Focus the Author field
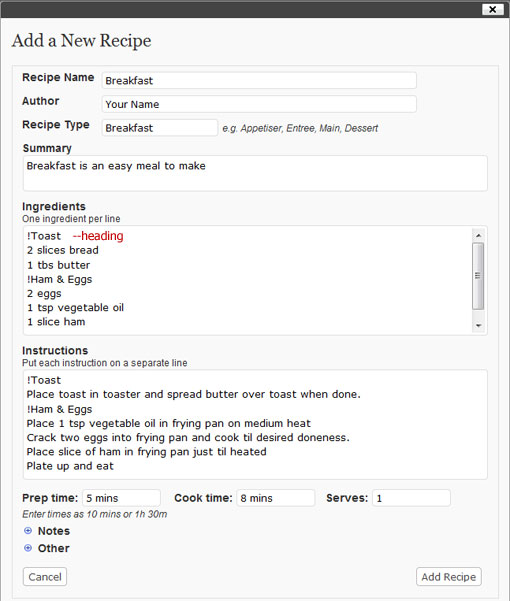 (259, 104)
